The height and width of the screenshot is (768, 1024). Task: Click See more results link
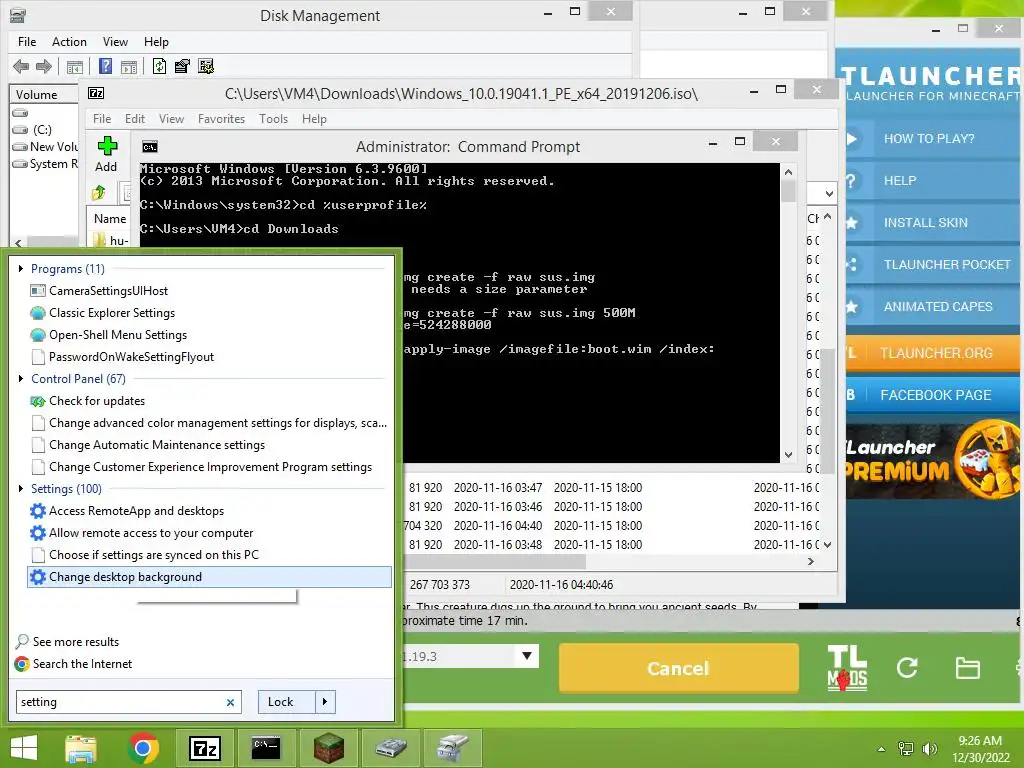click(x=76, y=642)
